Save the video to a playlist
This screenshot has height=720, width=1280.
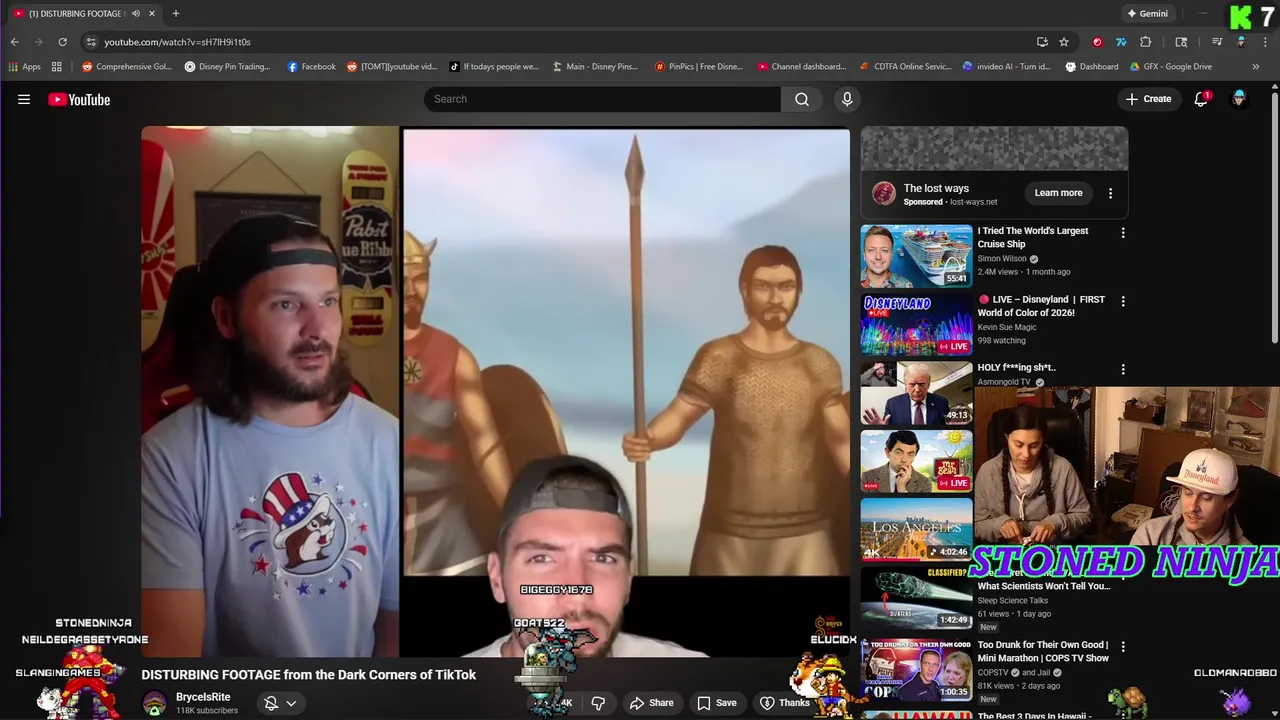click(x=716, y=703)
